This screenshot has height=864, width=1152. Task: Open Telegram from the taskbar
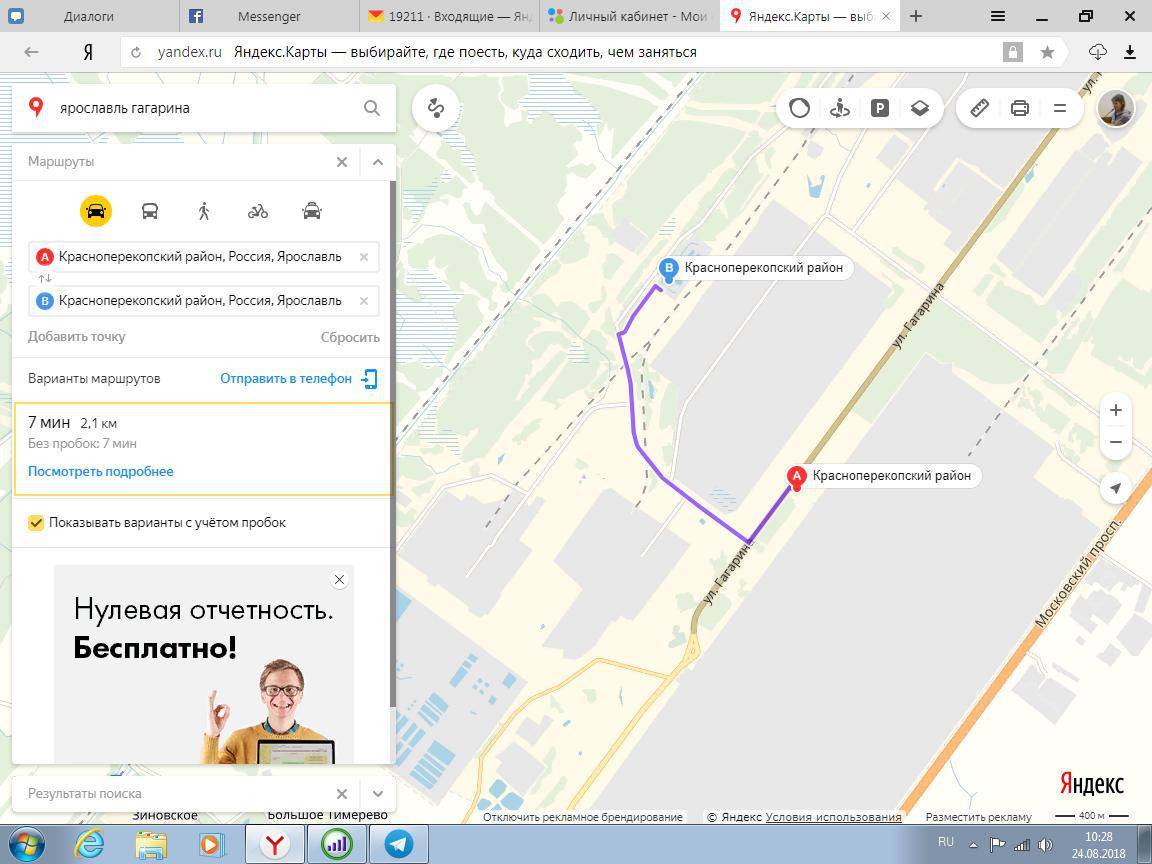coord(399,844)
